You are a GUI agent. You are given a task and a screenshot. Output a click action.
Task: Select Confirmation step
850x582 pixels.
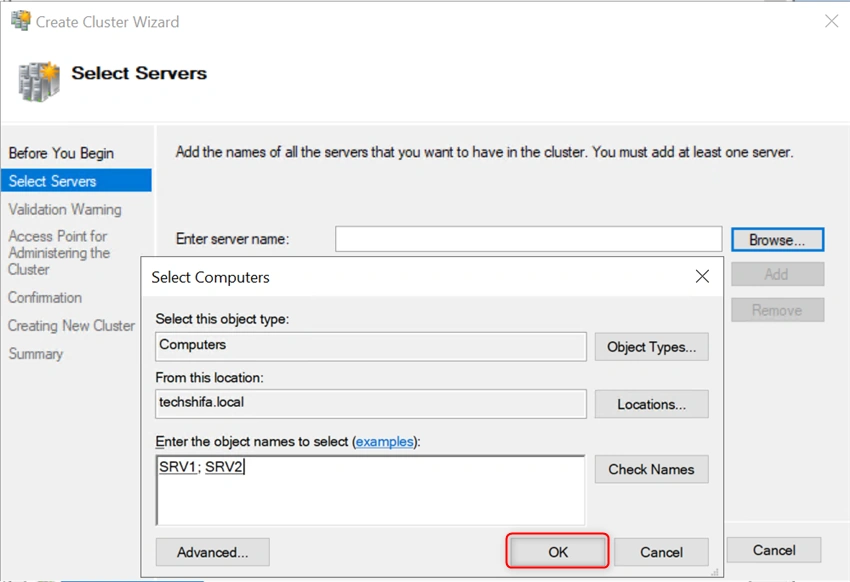pyautogui.click(x=45, y=298)
